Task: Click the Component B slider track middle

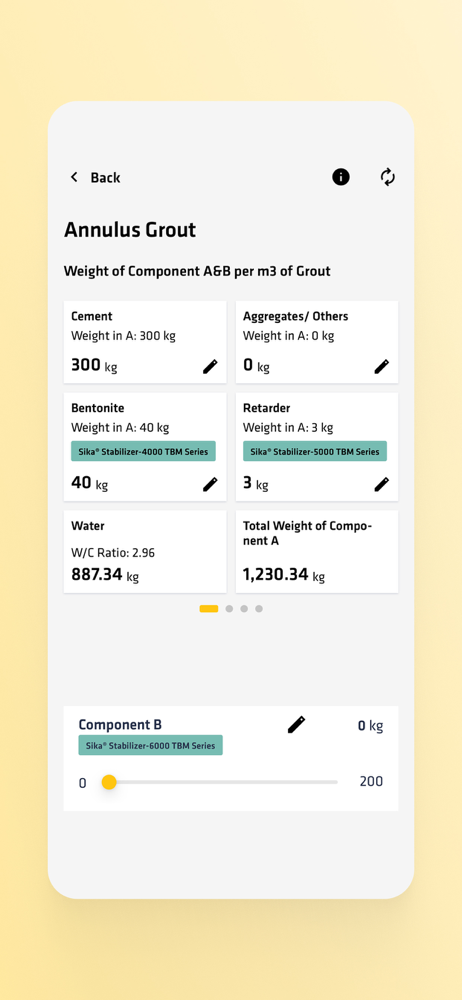Action: click(x=220, y=782)
